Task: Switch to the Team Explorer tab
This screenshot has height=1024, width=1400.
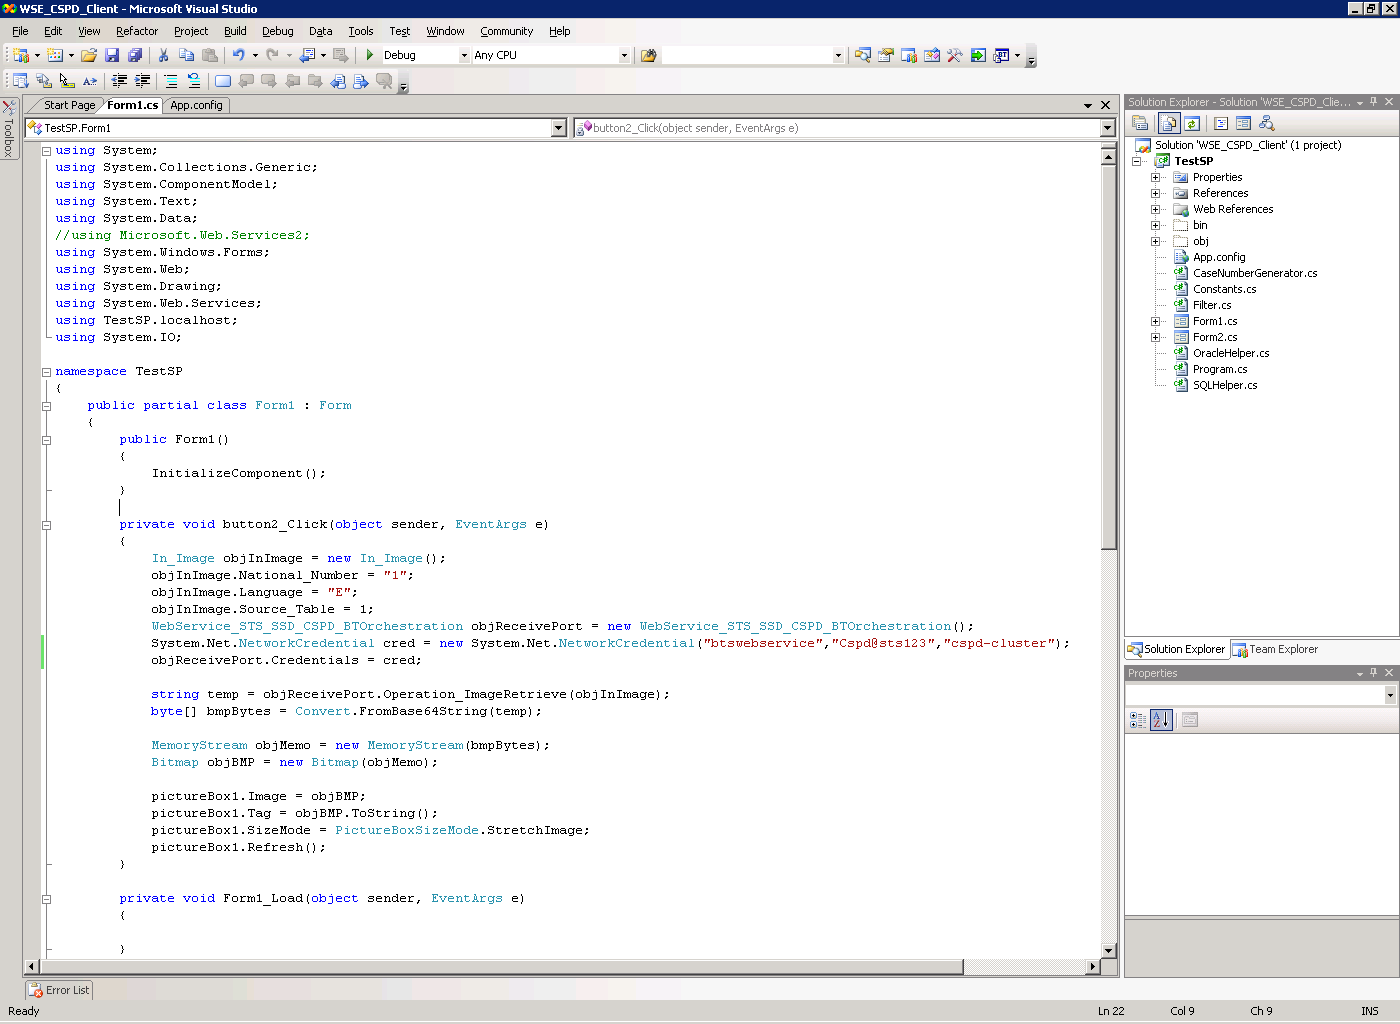Action: coord(1275,649)
